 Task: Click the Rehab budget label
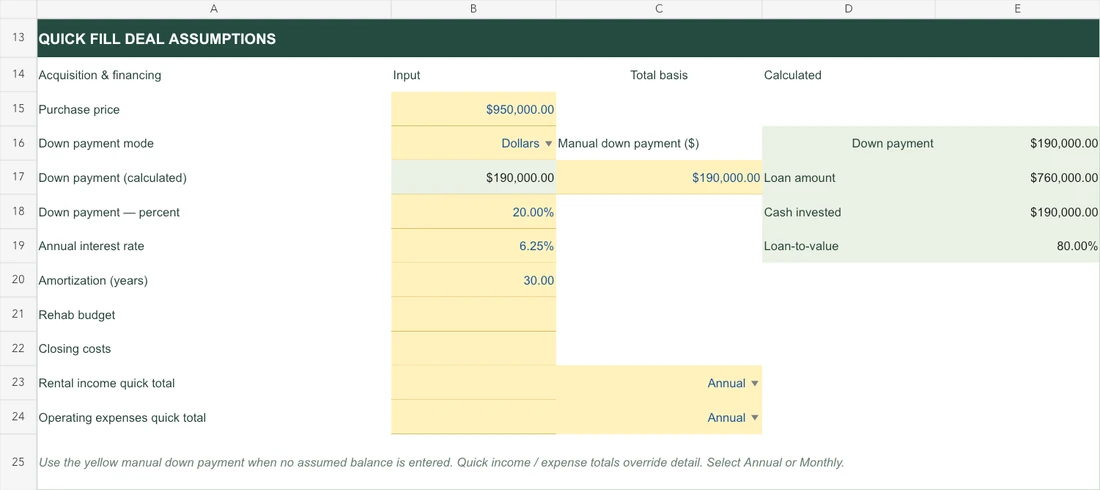click(76, 315)
